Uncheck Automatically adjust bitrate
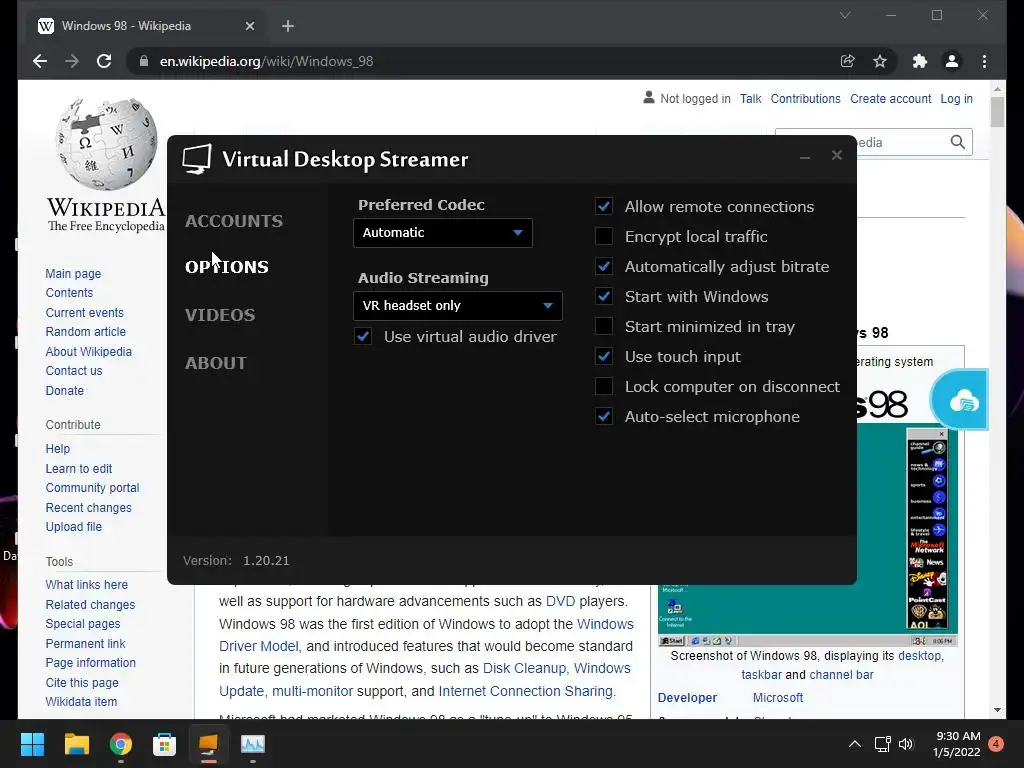The image size is (1024, 768). (x=604, y=266)
